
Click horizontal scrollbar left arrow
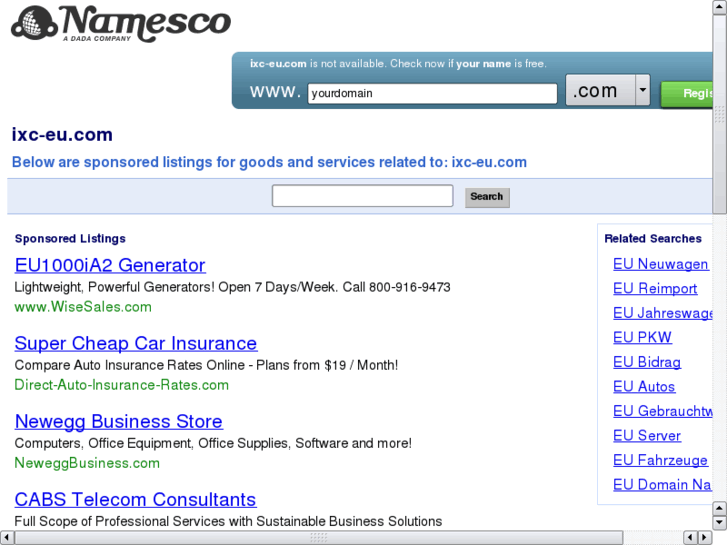6,538
